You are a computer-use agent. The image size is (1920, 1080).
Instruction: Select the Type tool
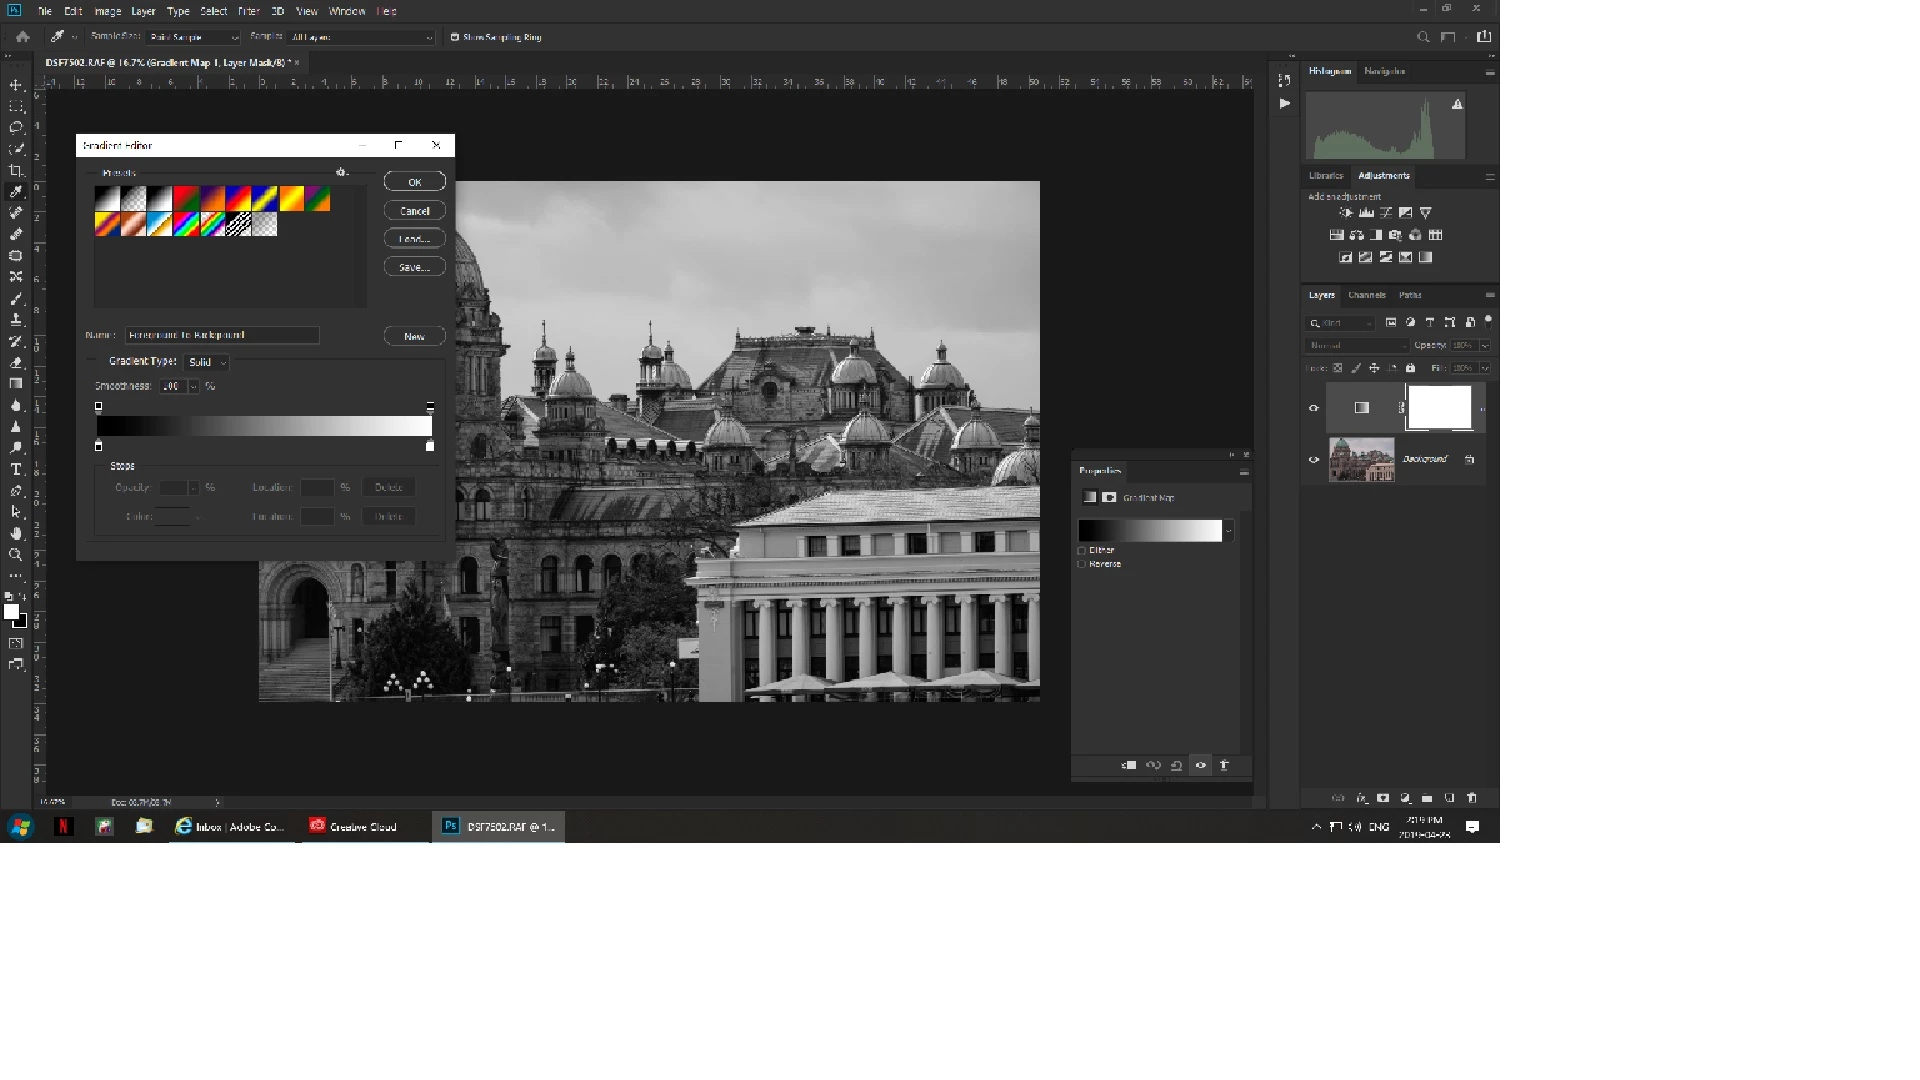16,470
